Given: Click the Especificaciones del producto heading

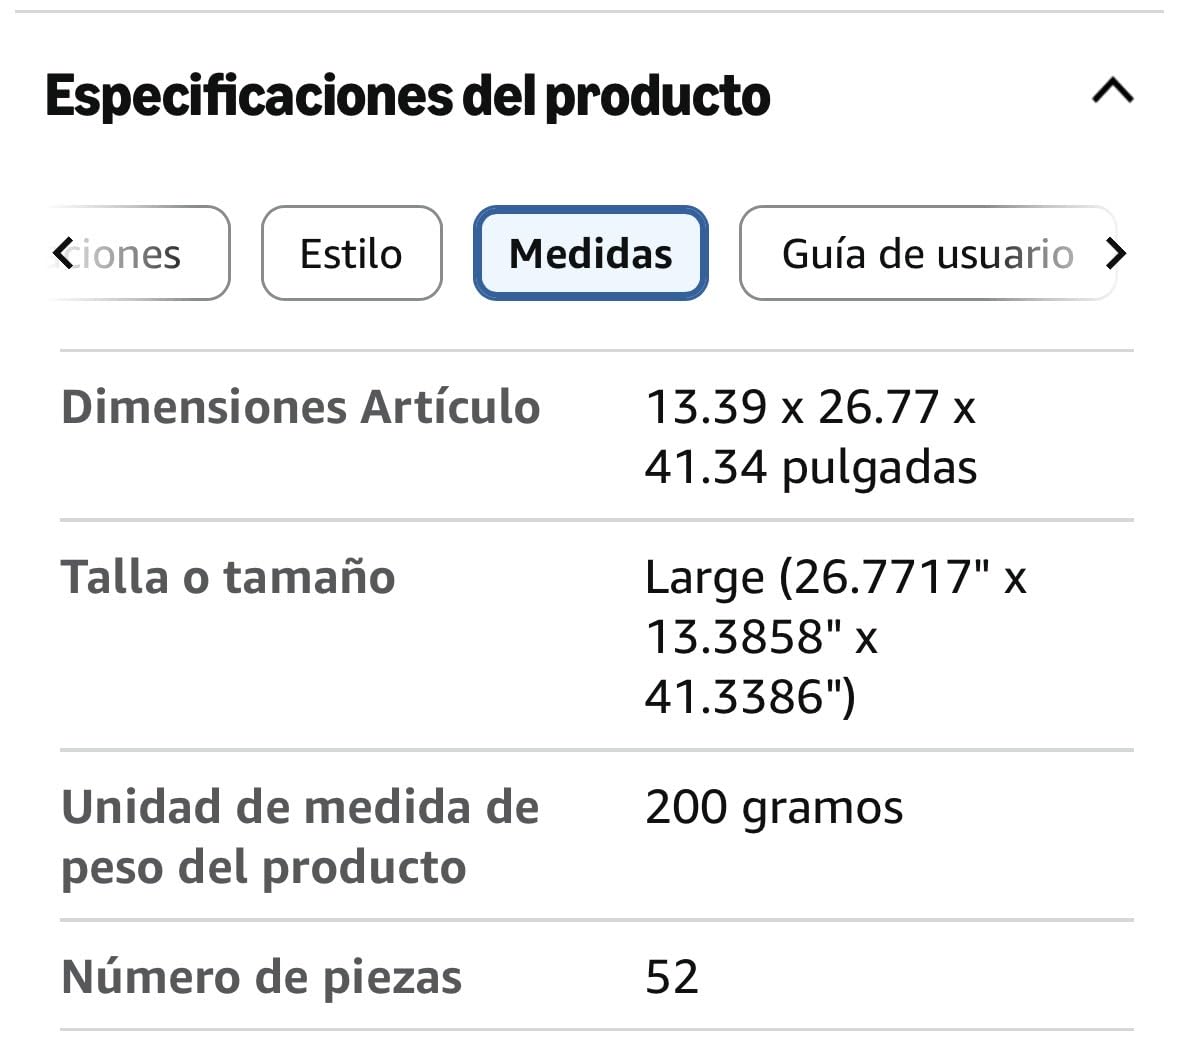Looking at the screenshot, I should [x=408, y=96].
